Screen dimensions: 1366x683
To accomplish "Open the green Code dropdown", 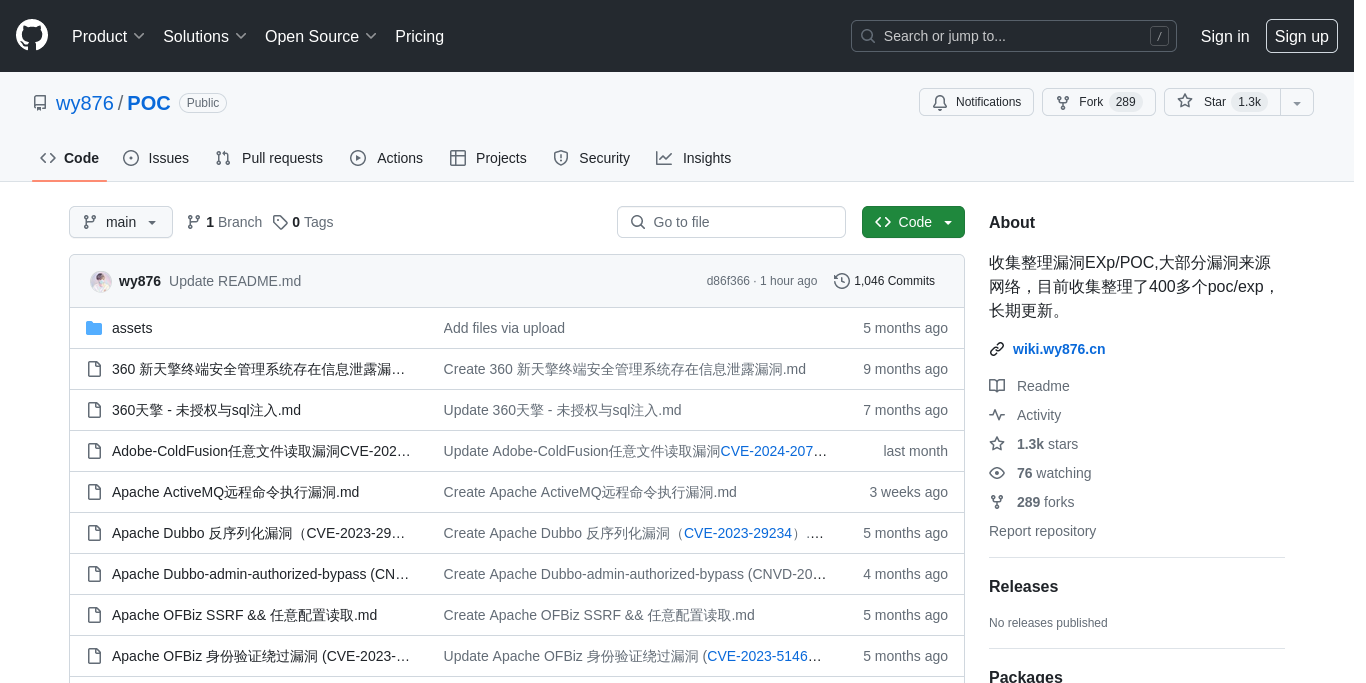I will coord(913,222).
